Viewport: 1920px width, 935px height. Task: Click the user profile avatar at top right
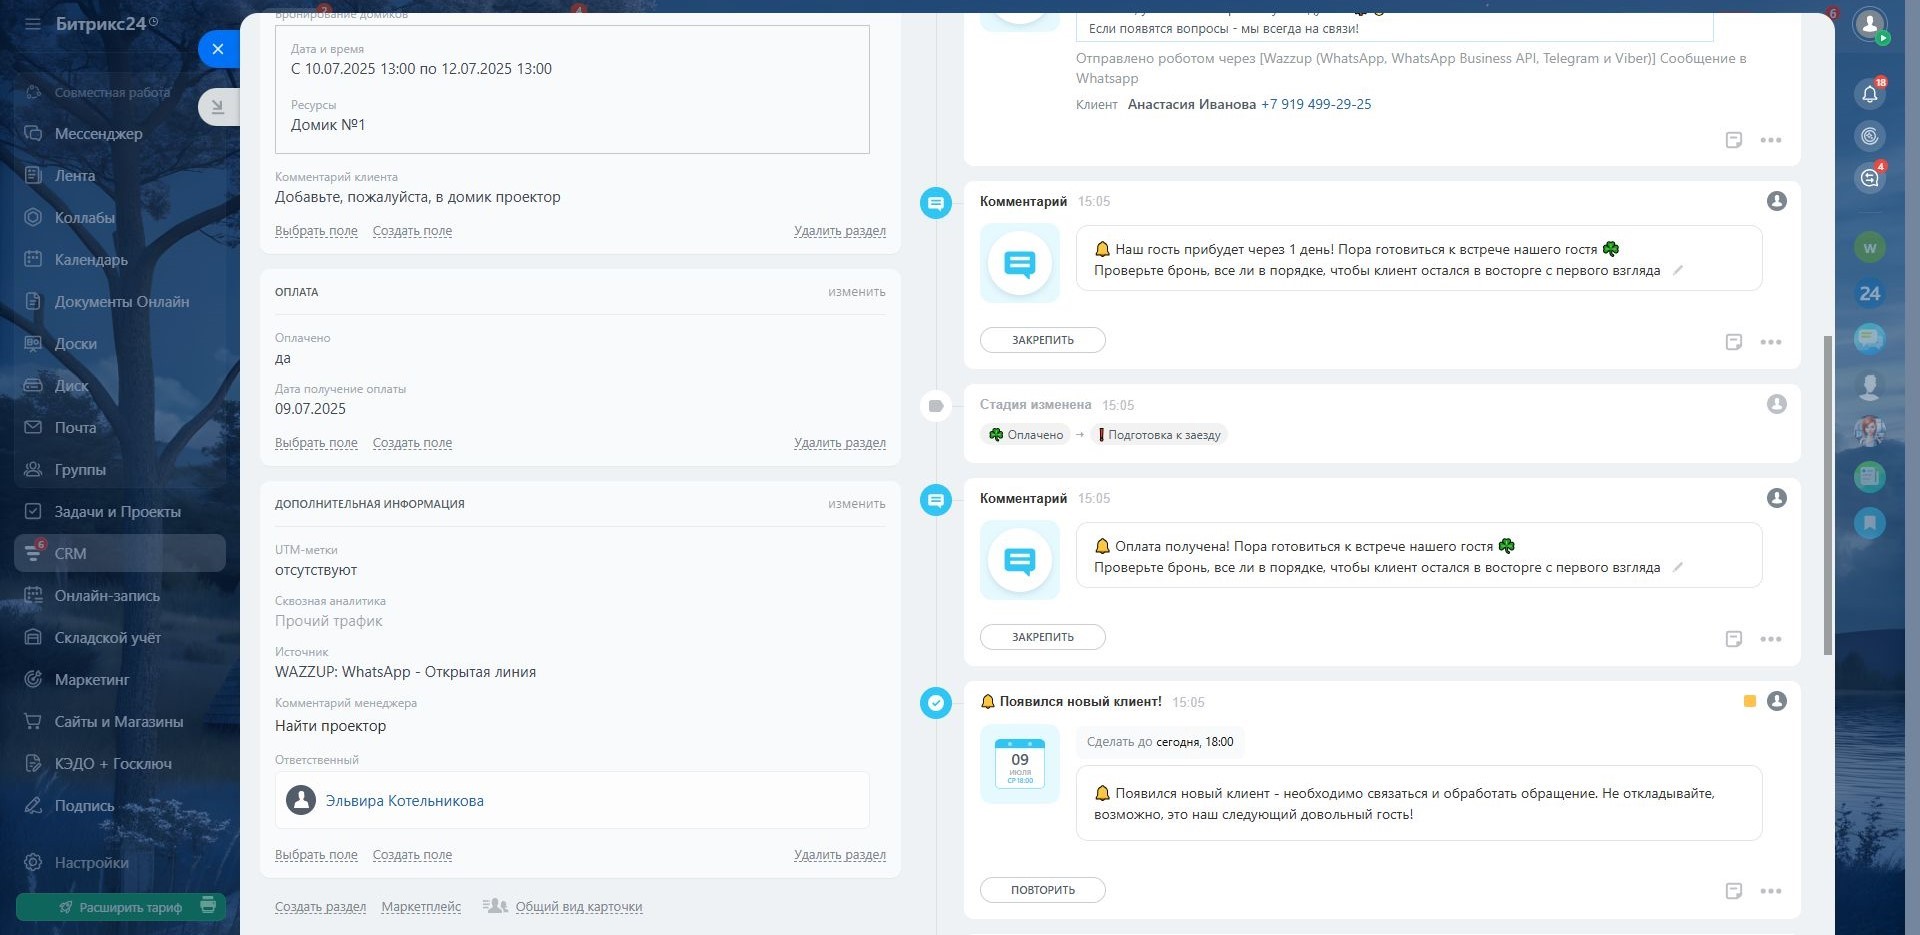[1868, 24]
